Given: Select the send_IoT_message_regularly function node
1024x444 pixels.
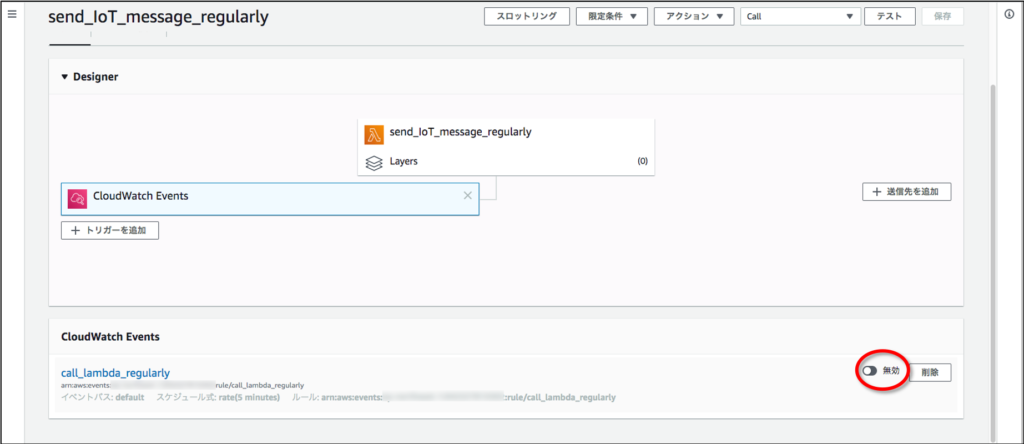Looking at the screenshot, I should (x=460, y=132).
